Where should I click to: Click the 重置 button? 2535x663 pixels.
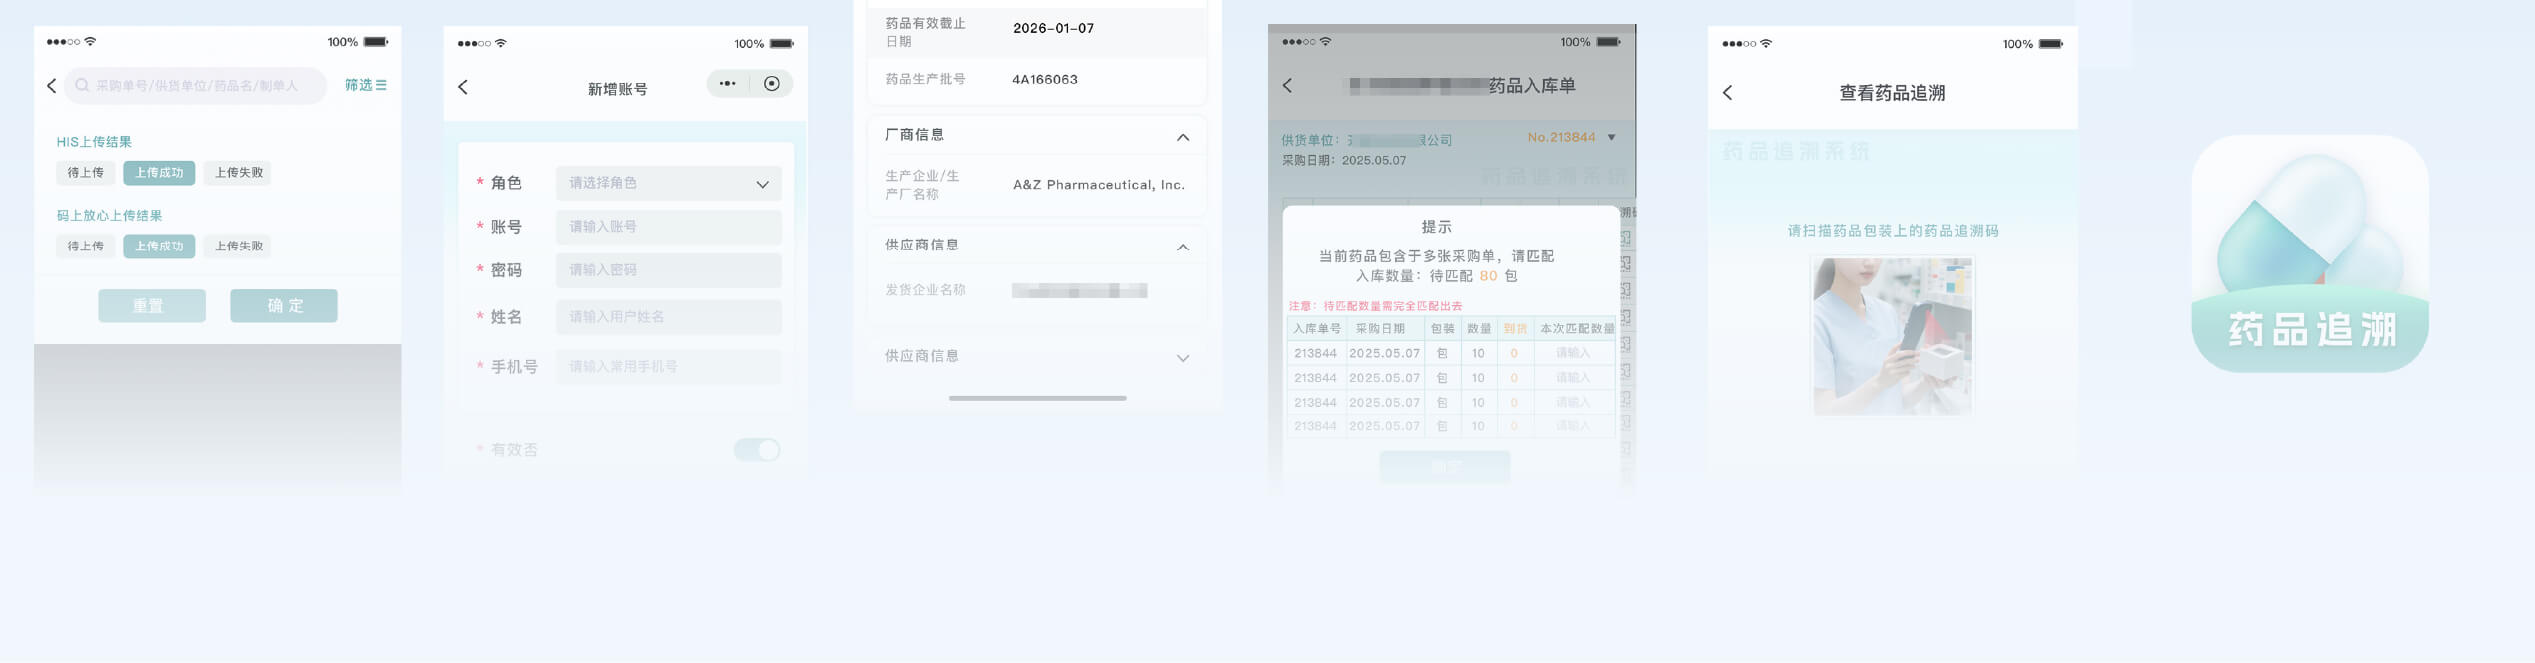pyautogui.click(x=152, y=306)
